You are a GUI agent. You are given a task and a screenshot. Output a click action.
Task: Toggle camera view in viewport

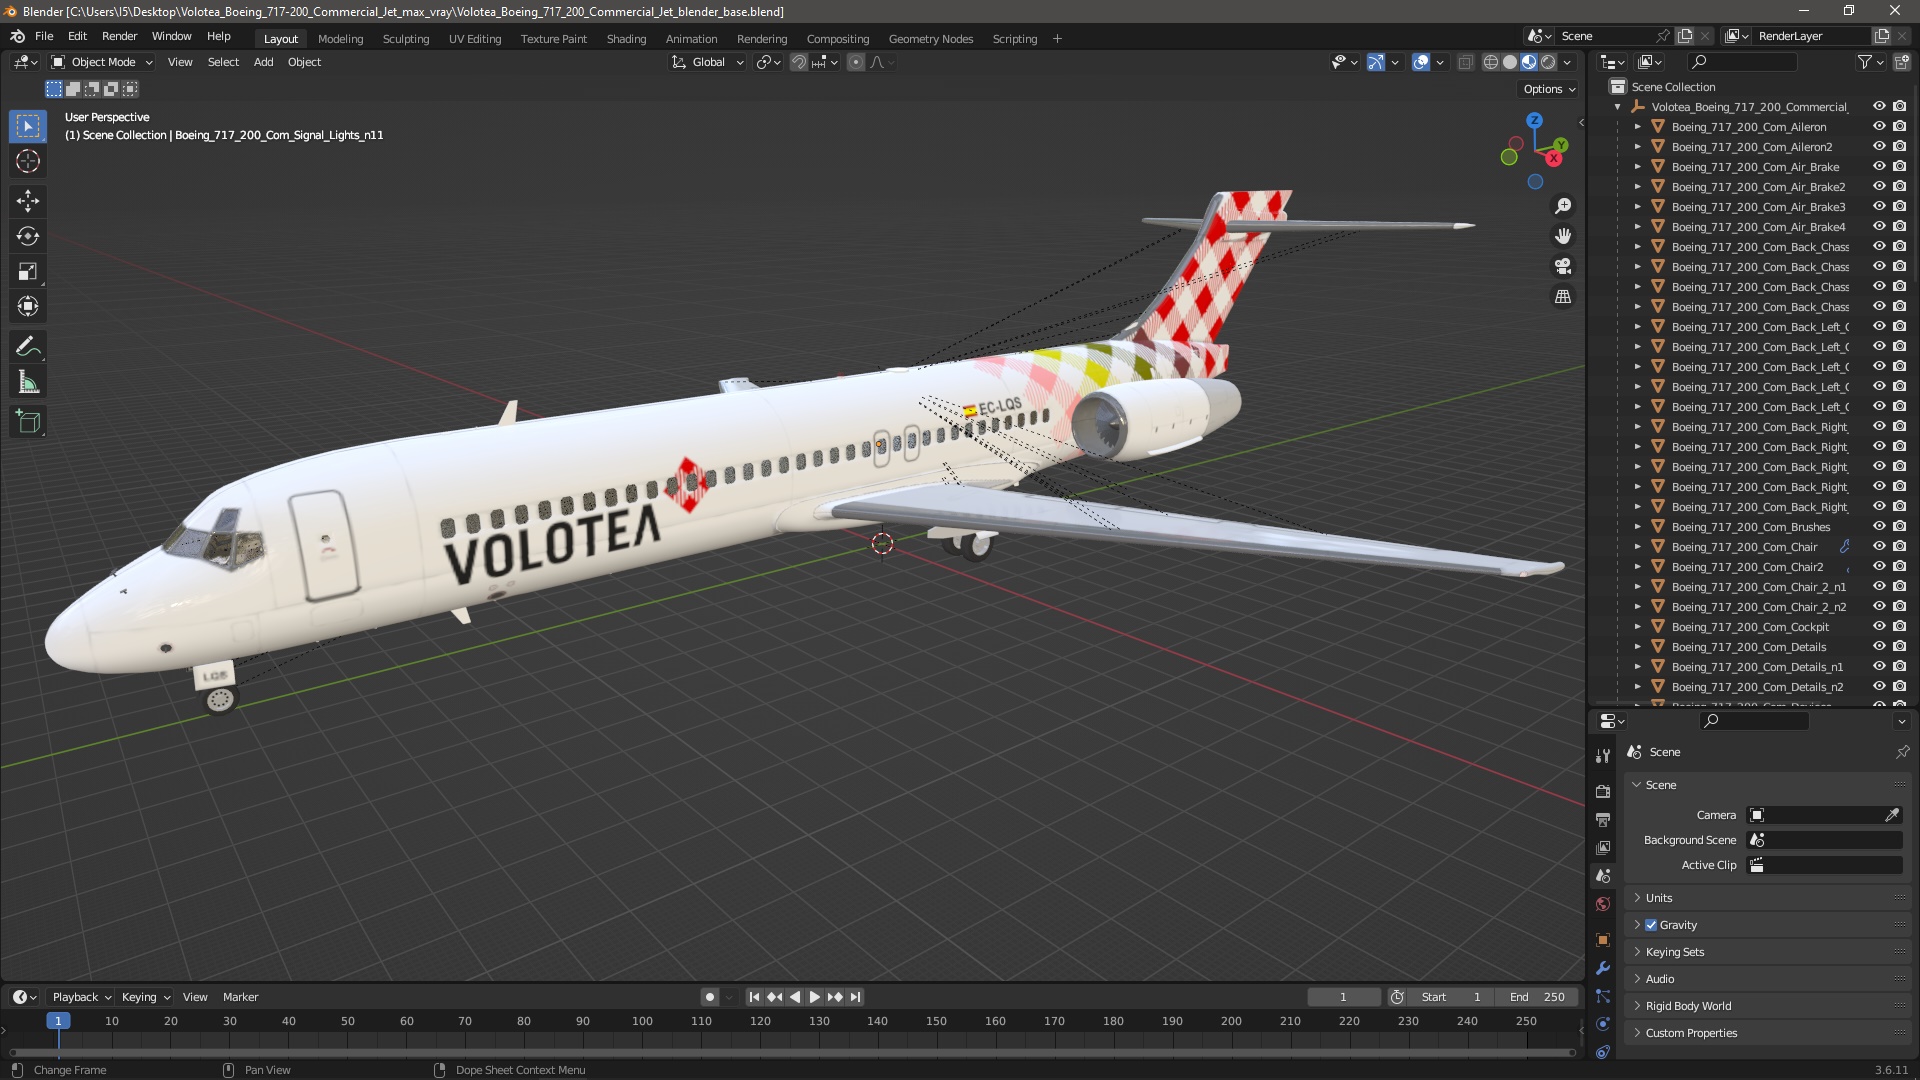pyautogui.click(x=1562, y=266)
